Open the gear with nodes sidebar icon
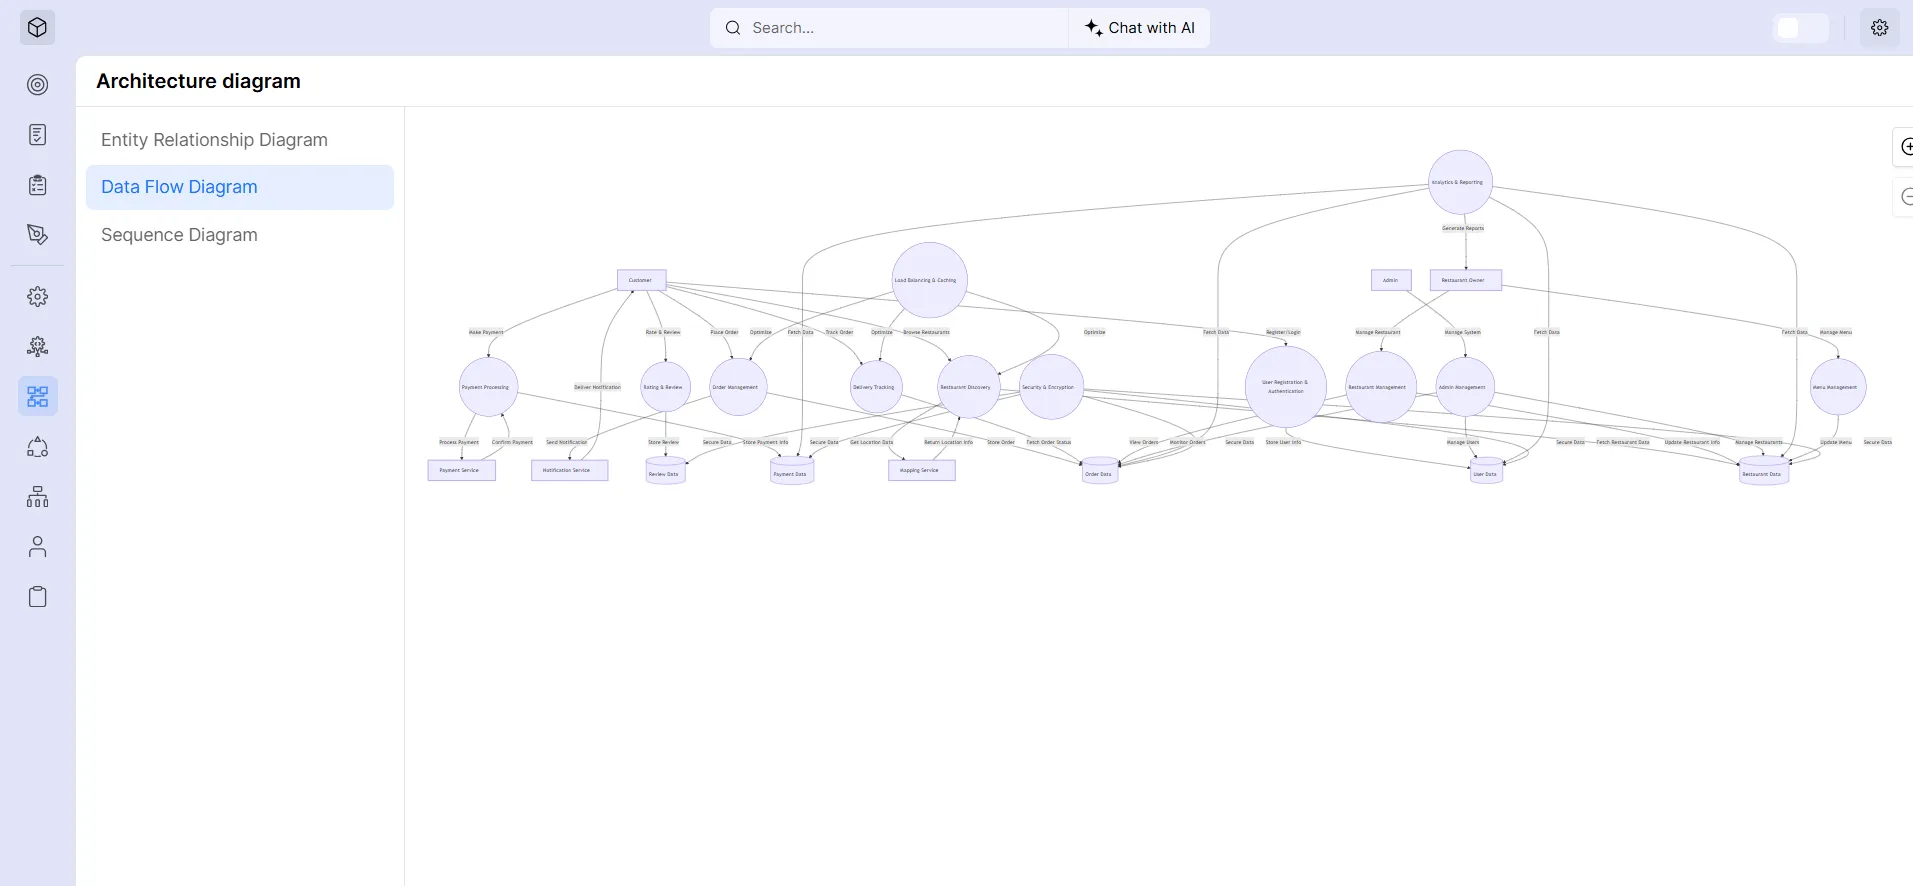 coord(37,347)
